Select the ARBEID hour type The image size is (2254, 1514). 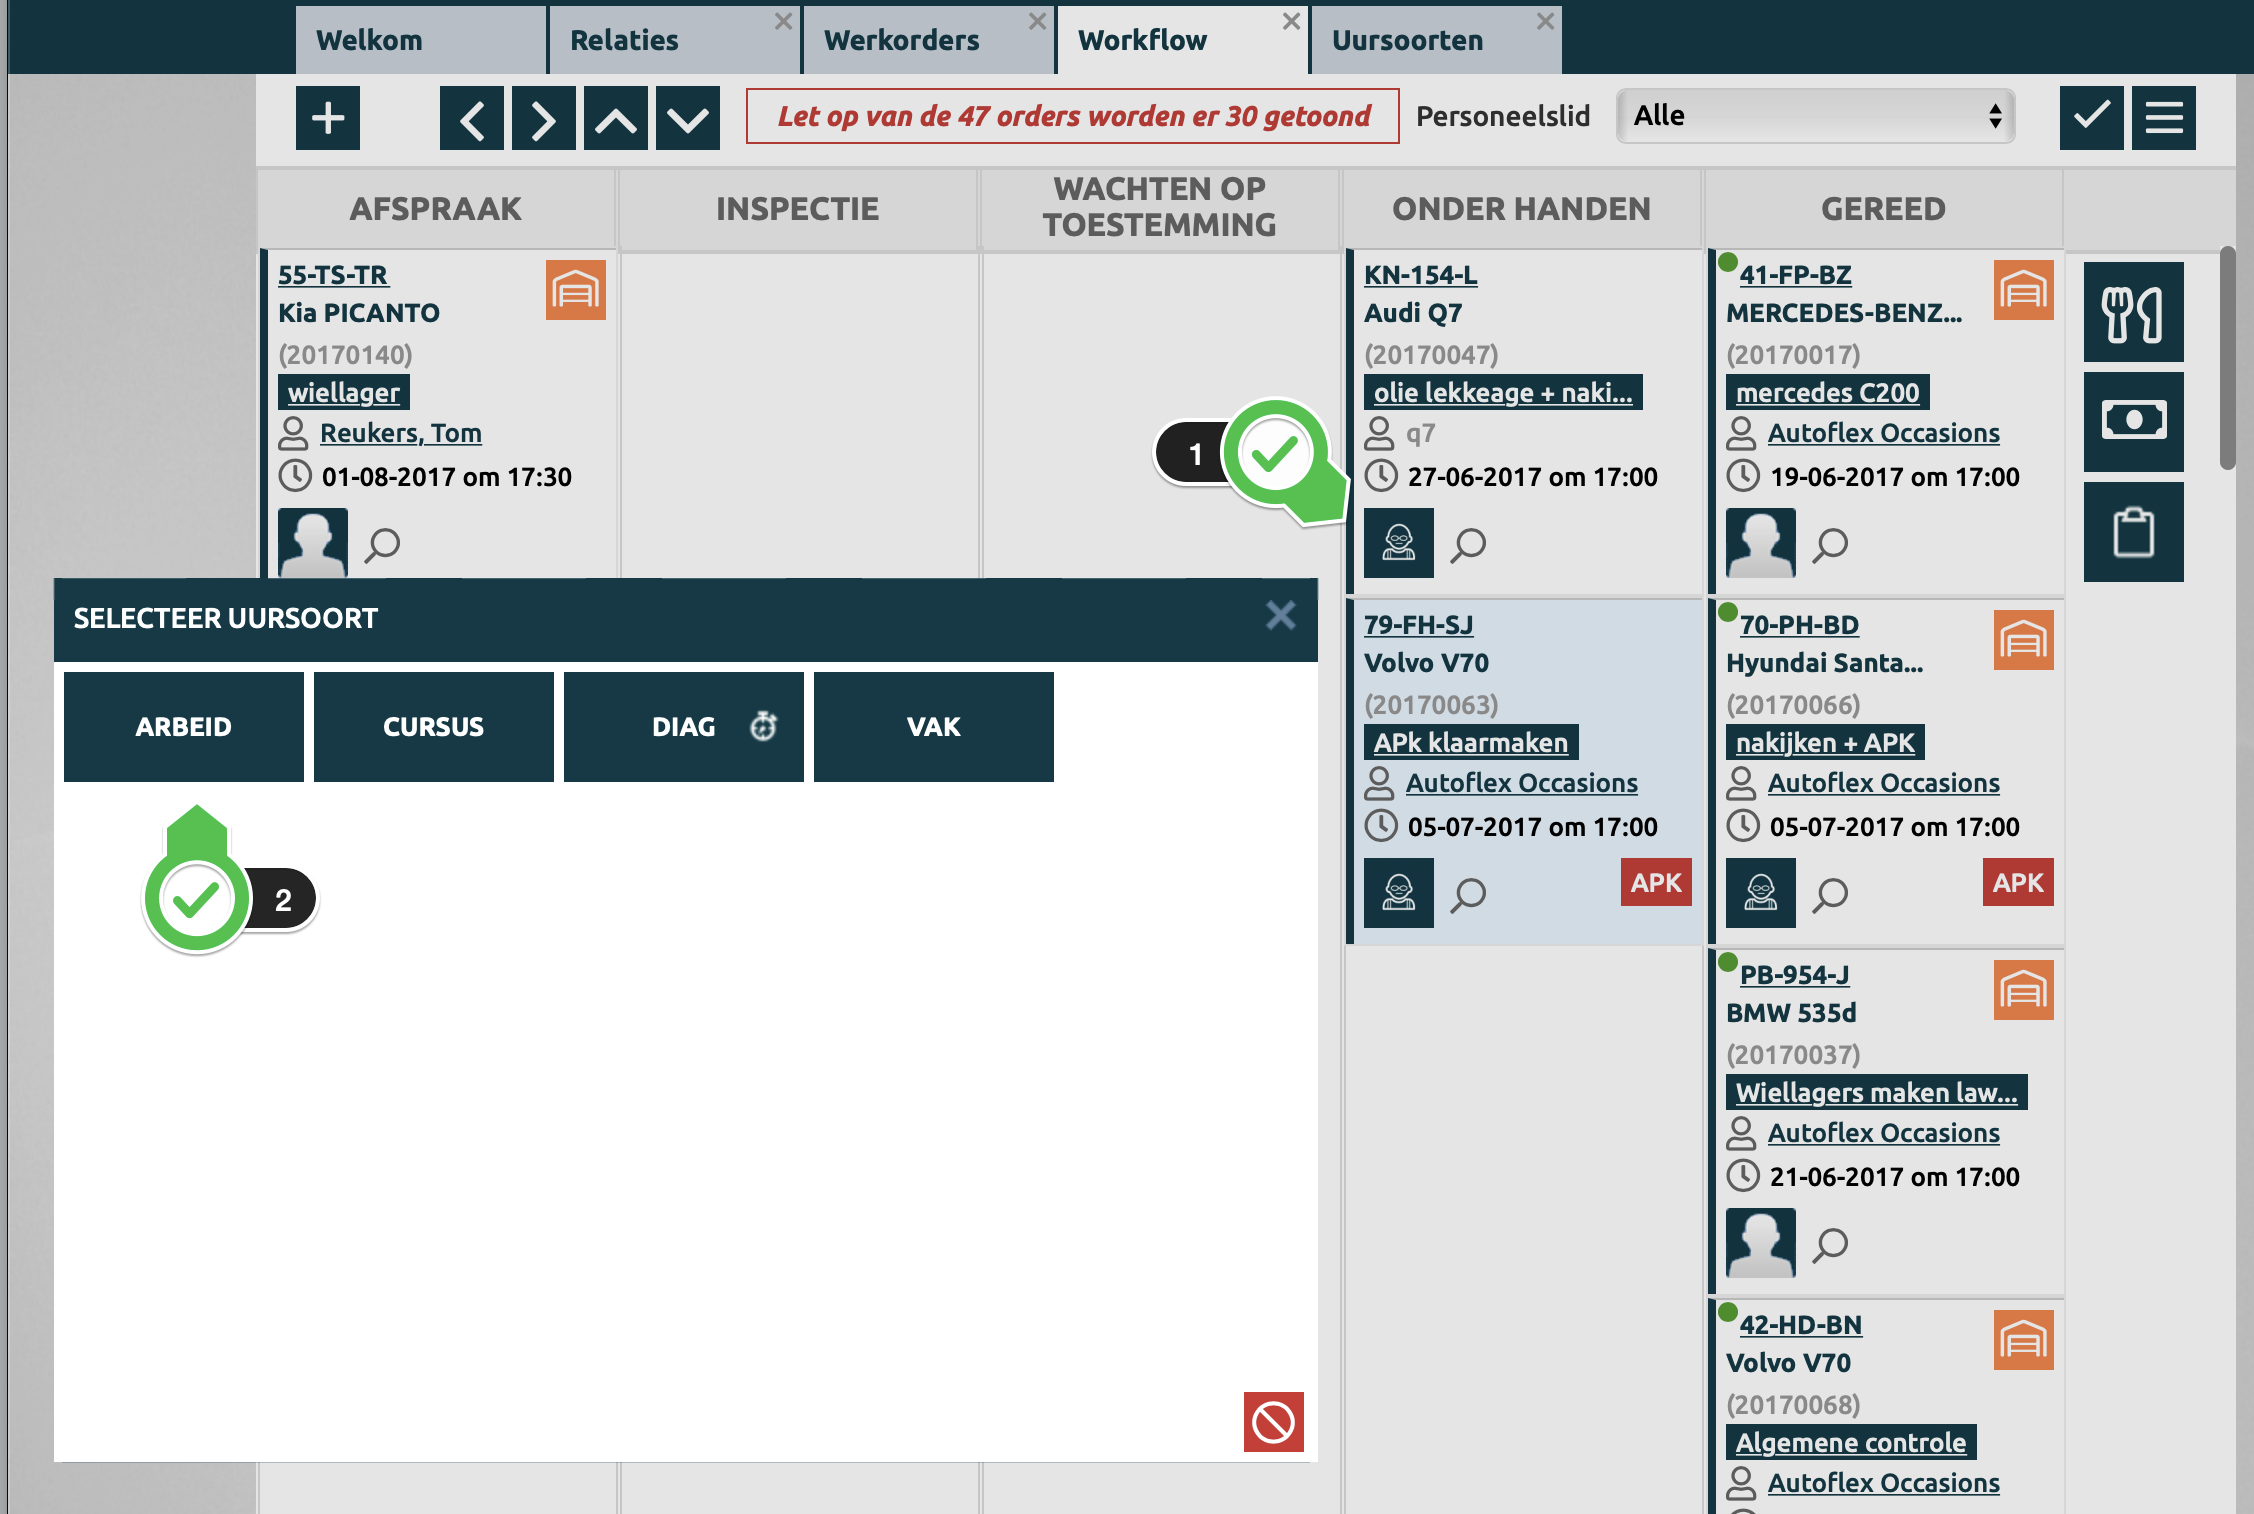183,726
